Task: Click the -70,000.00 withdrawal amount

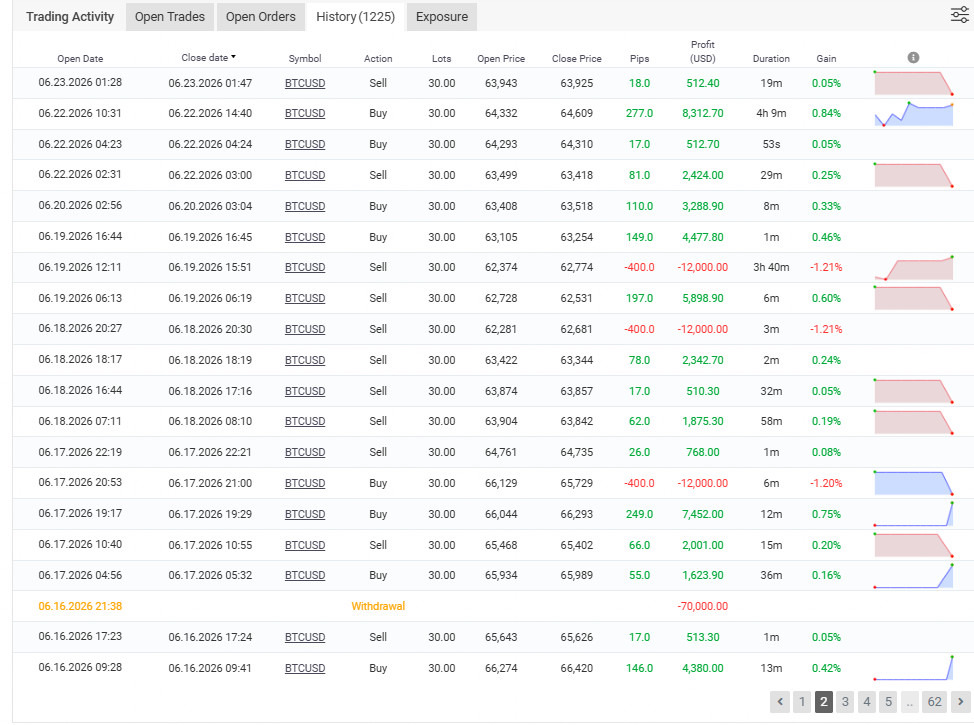Action: tap(703, 606)
